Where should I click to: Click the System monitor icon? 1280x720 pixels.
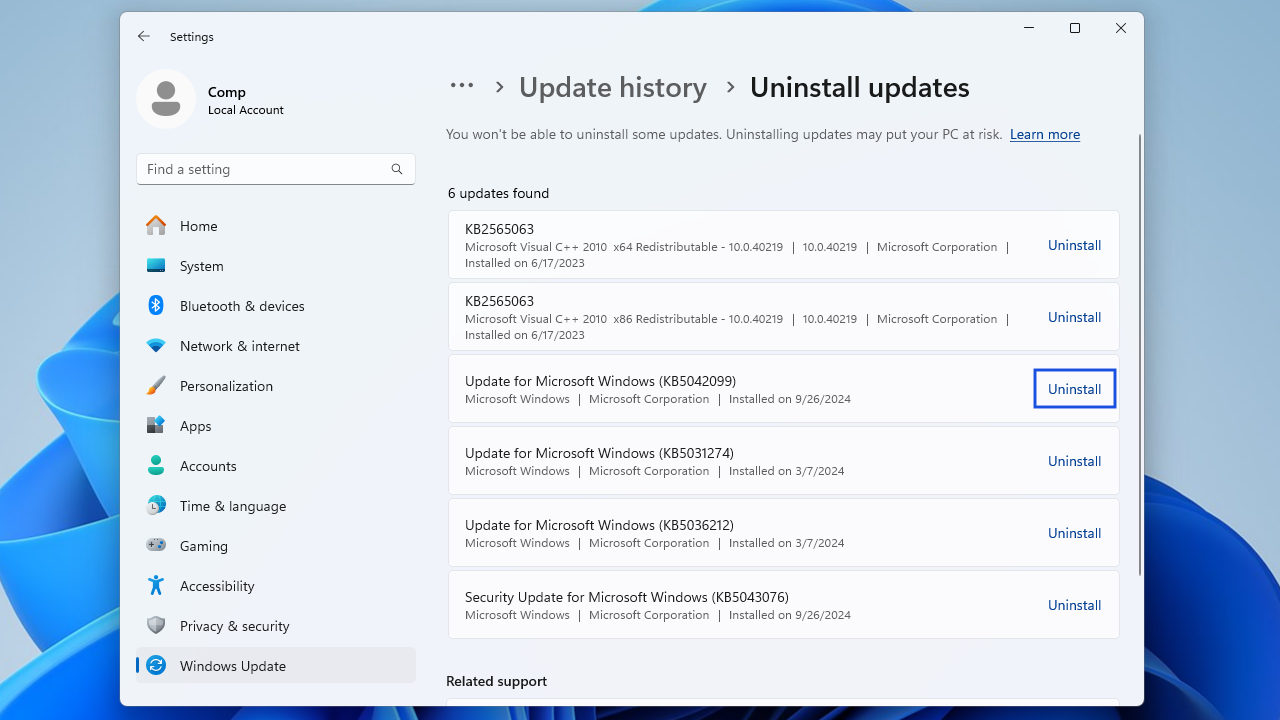click(156, 266)
